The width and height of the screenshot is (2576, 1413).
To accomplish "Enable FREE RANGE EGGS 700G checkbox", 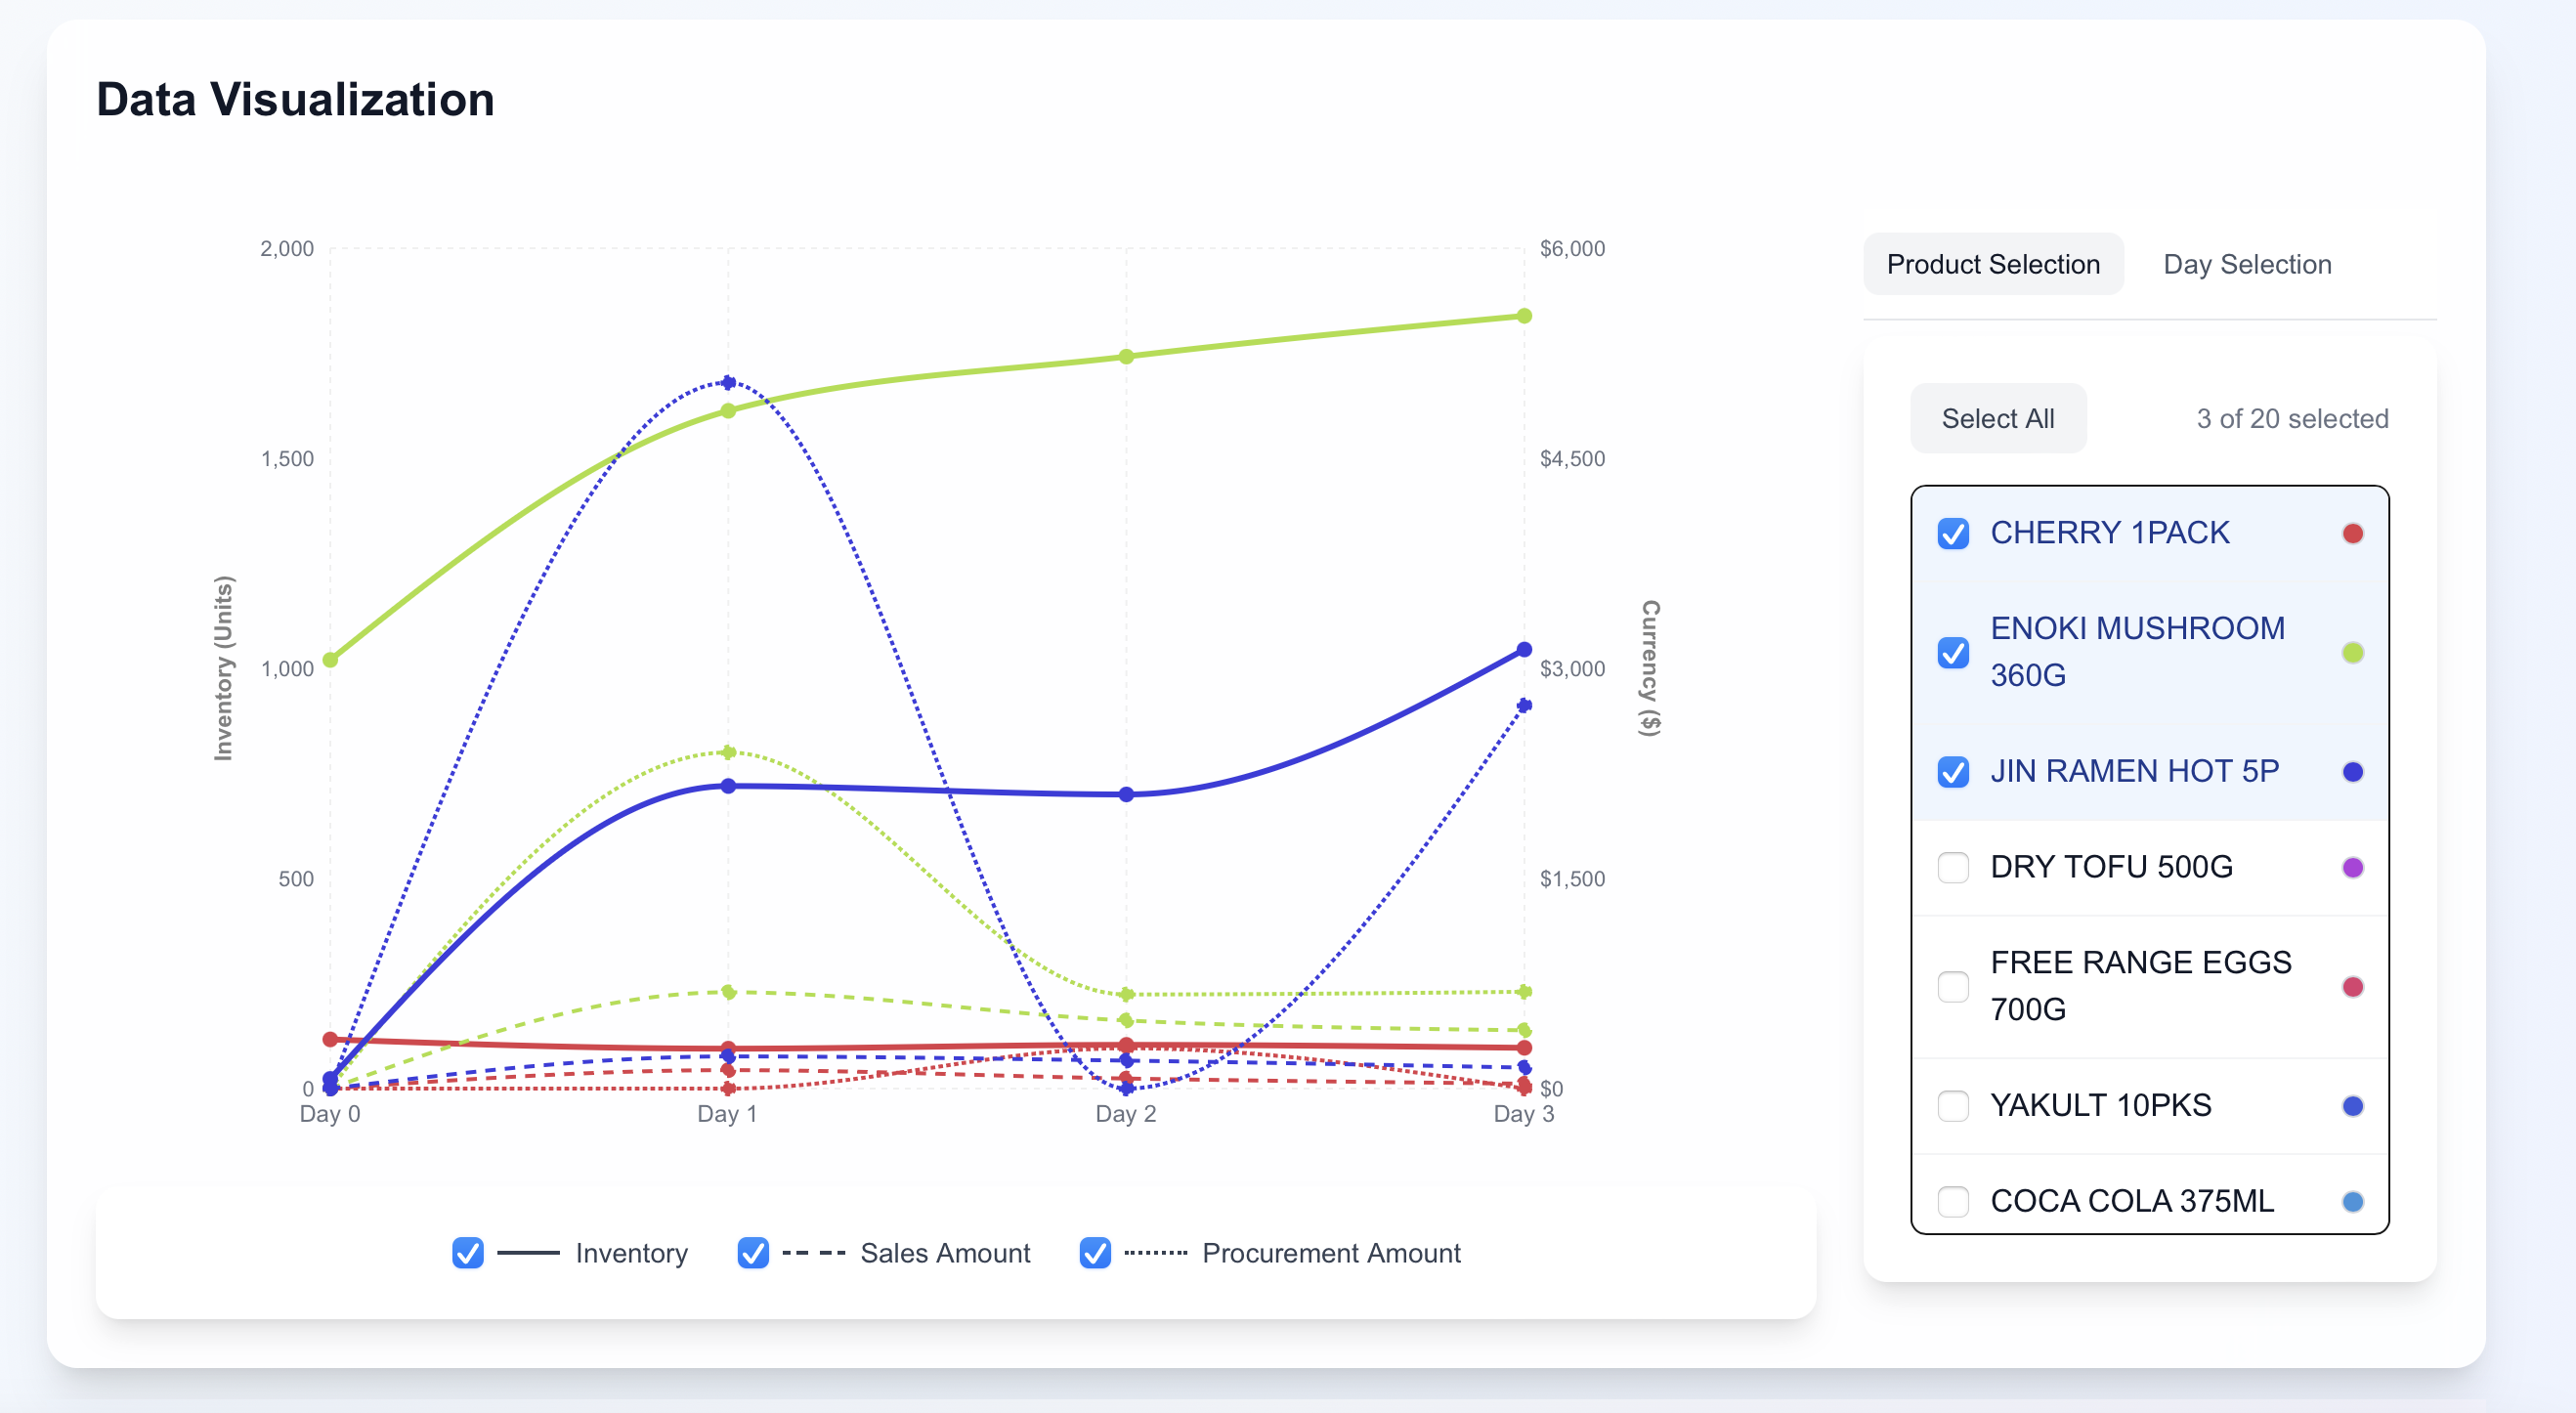I will click(1952, 986).
